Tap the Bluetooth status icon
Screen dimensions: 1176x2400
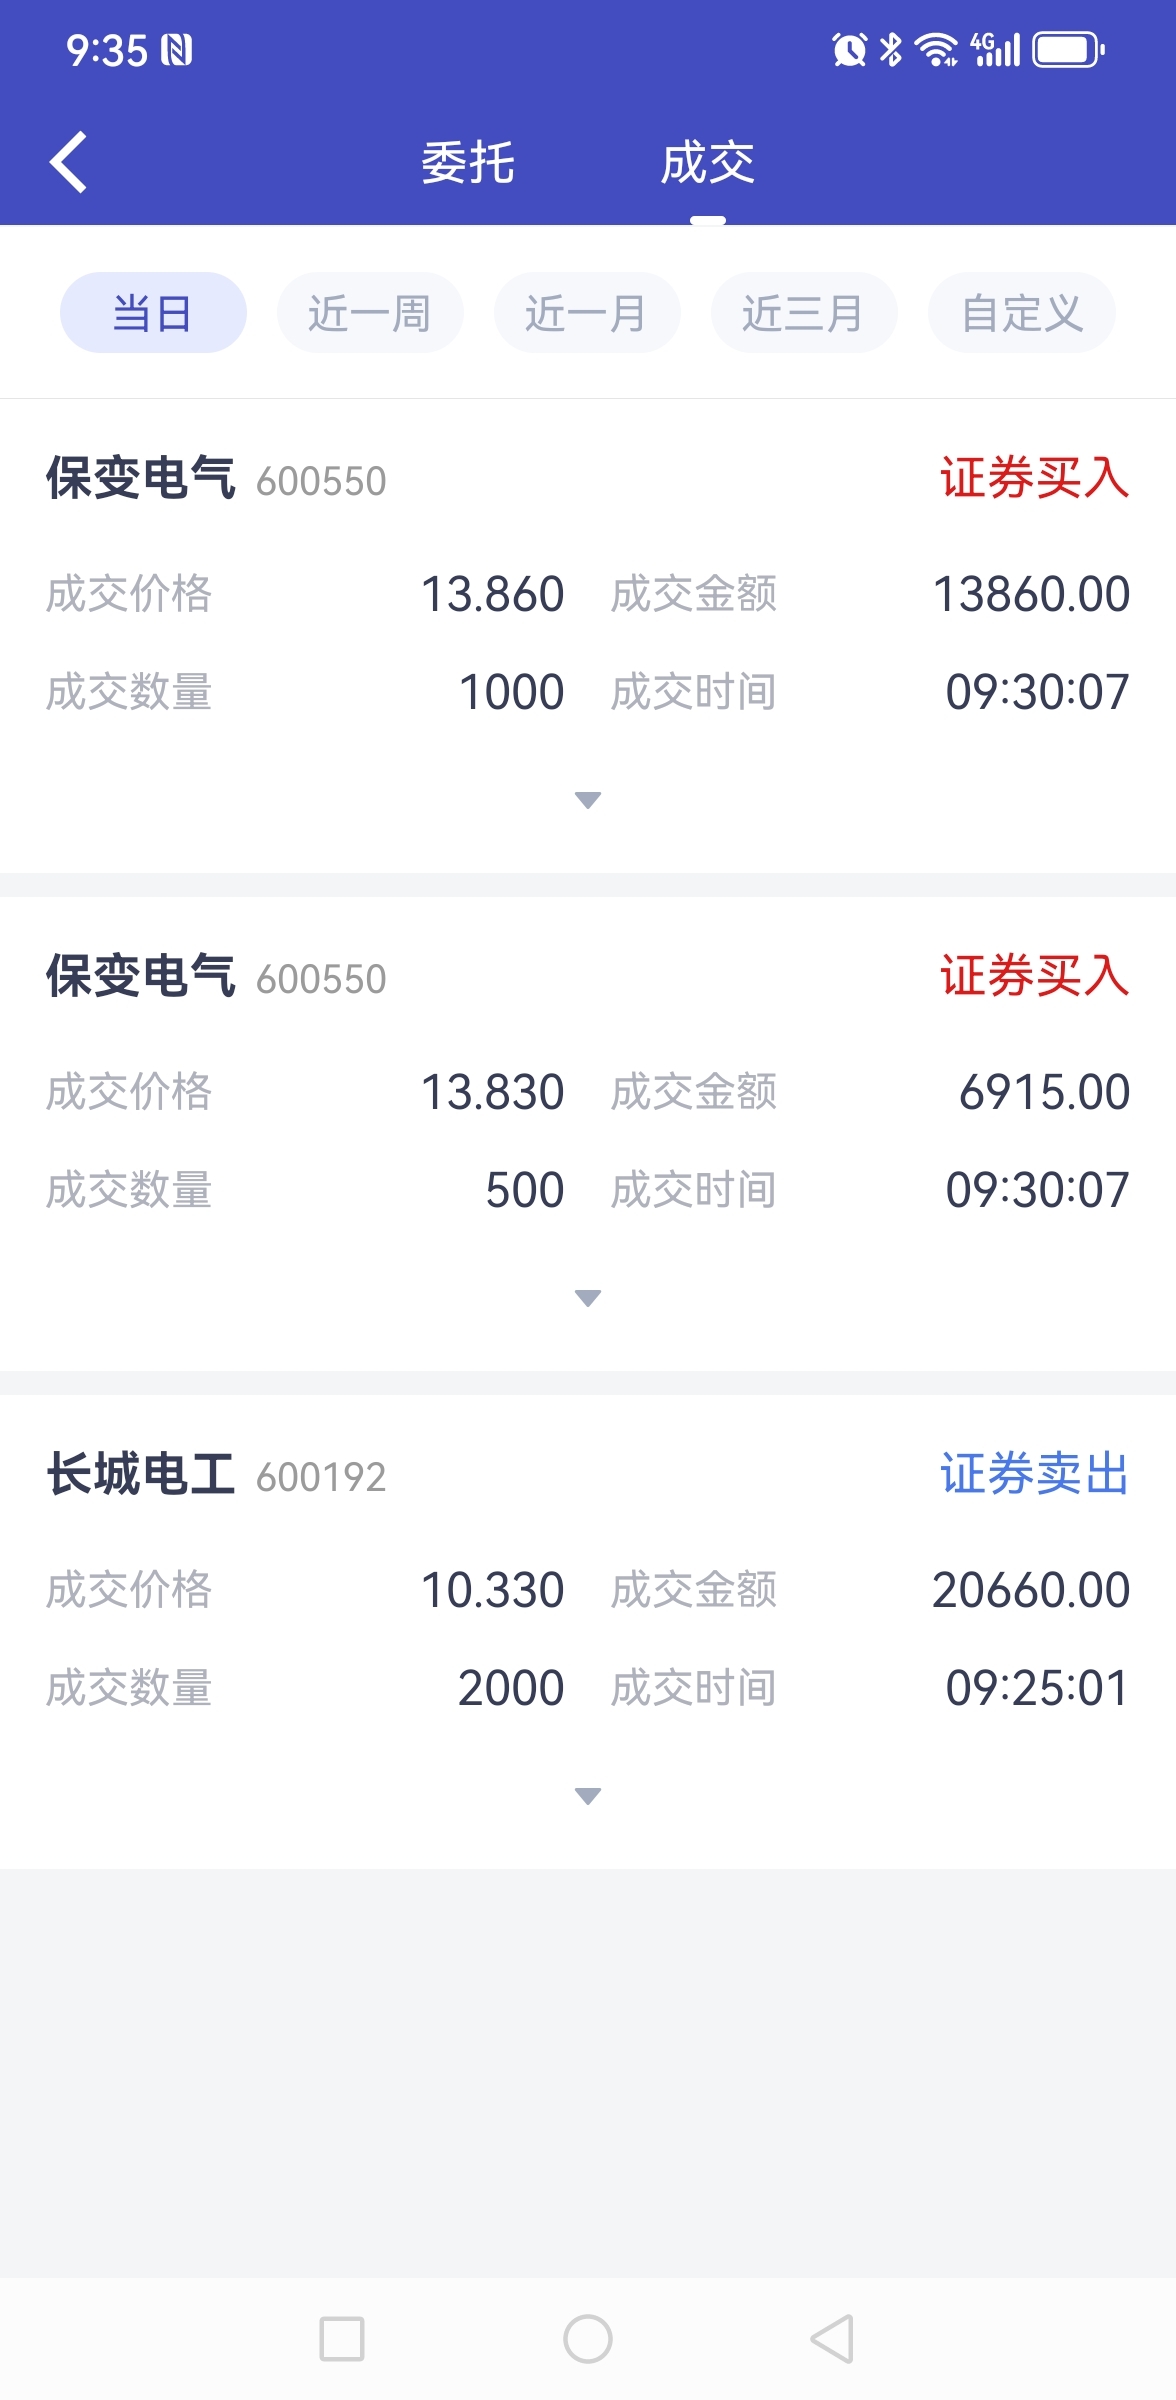pos(890,49)
